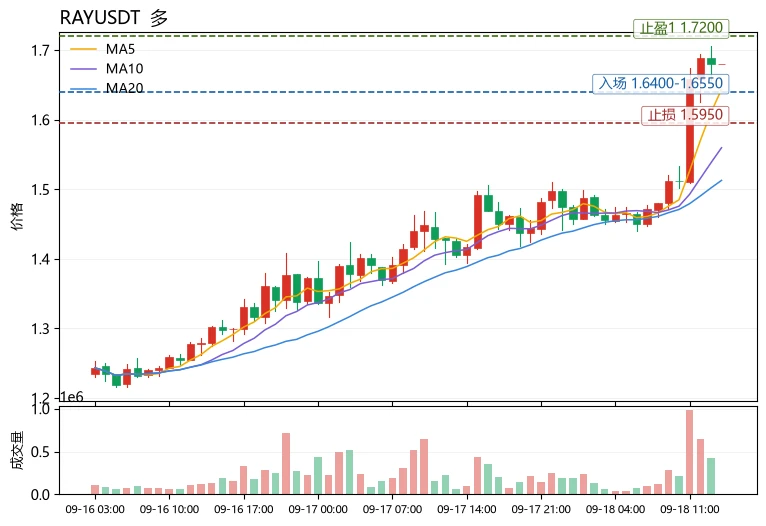Click the 0.0 volume axis tick
This screenshot has width=766, height=526.
point(41,495)
